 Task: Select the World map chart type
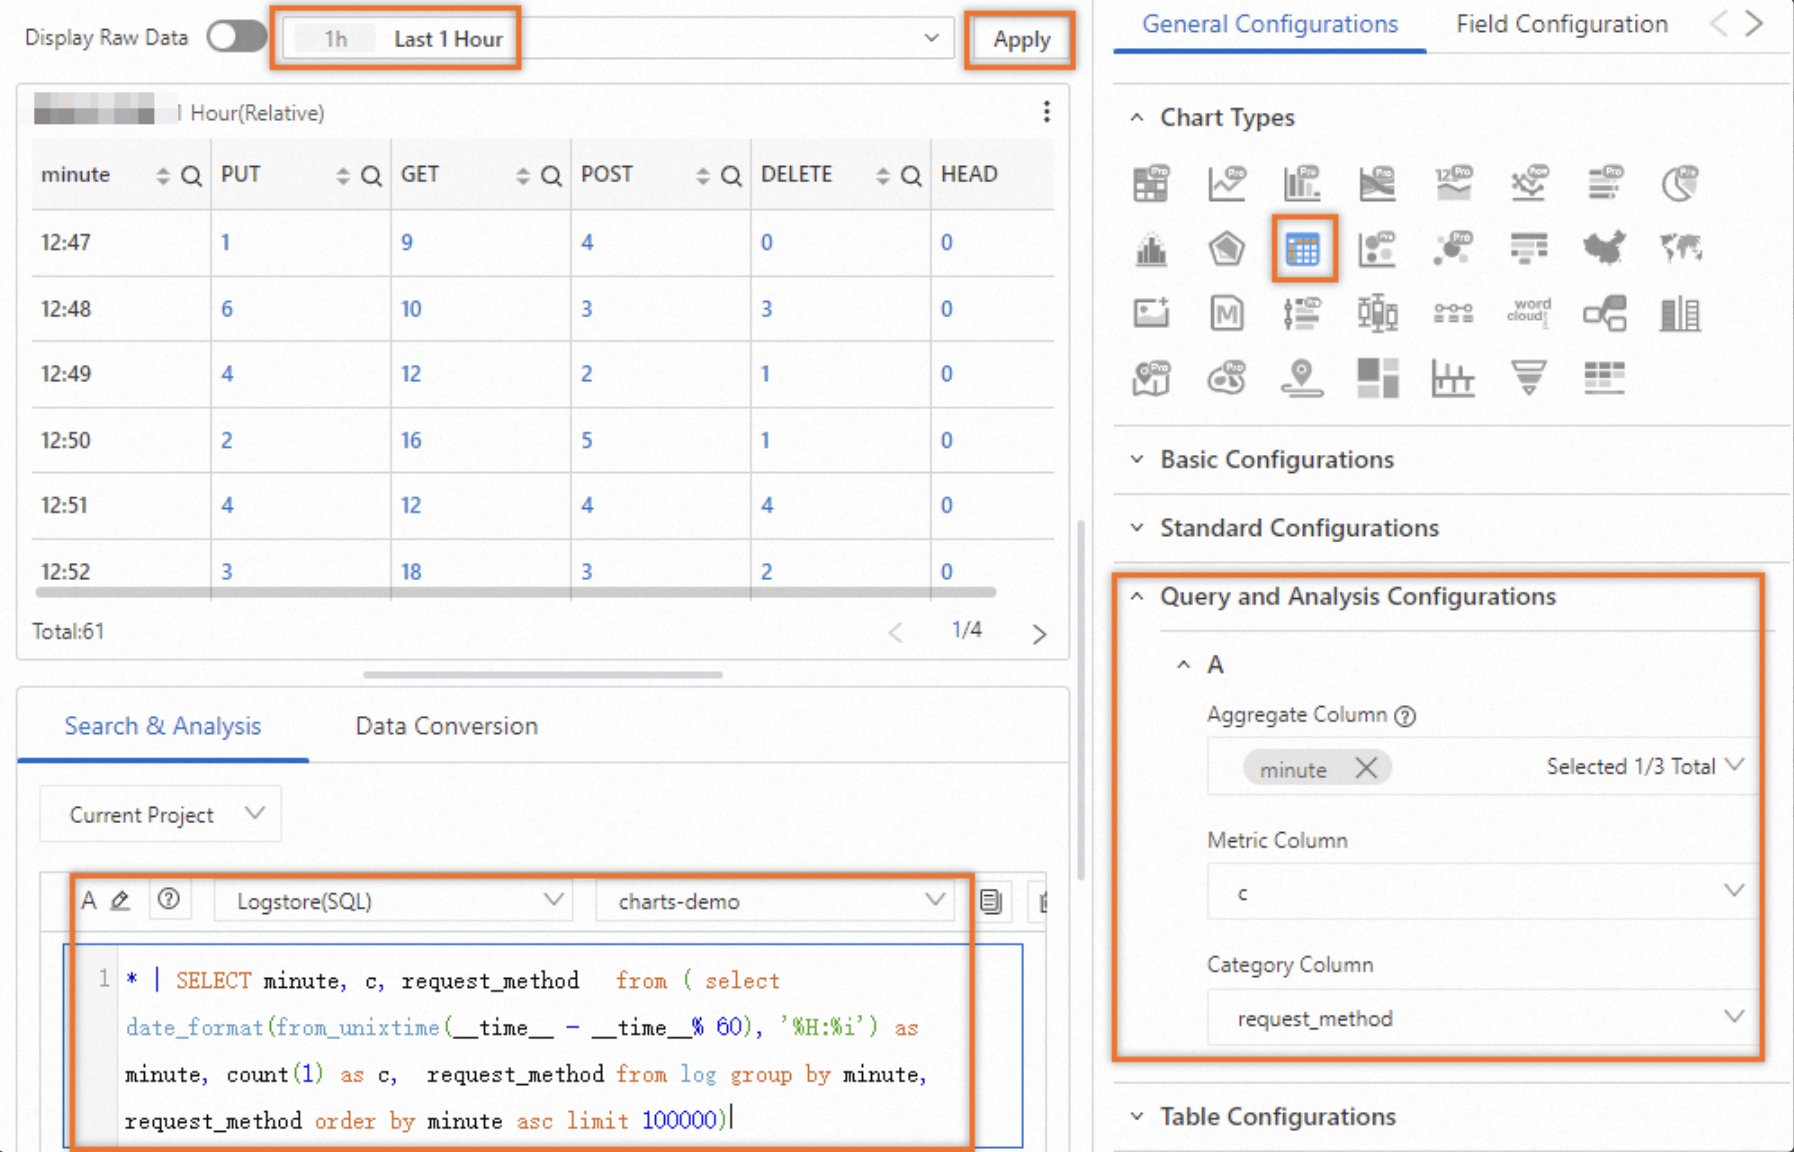[1680, 249]
